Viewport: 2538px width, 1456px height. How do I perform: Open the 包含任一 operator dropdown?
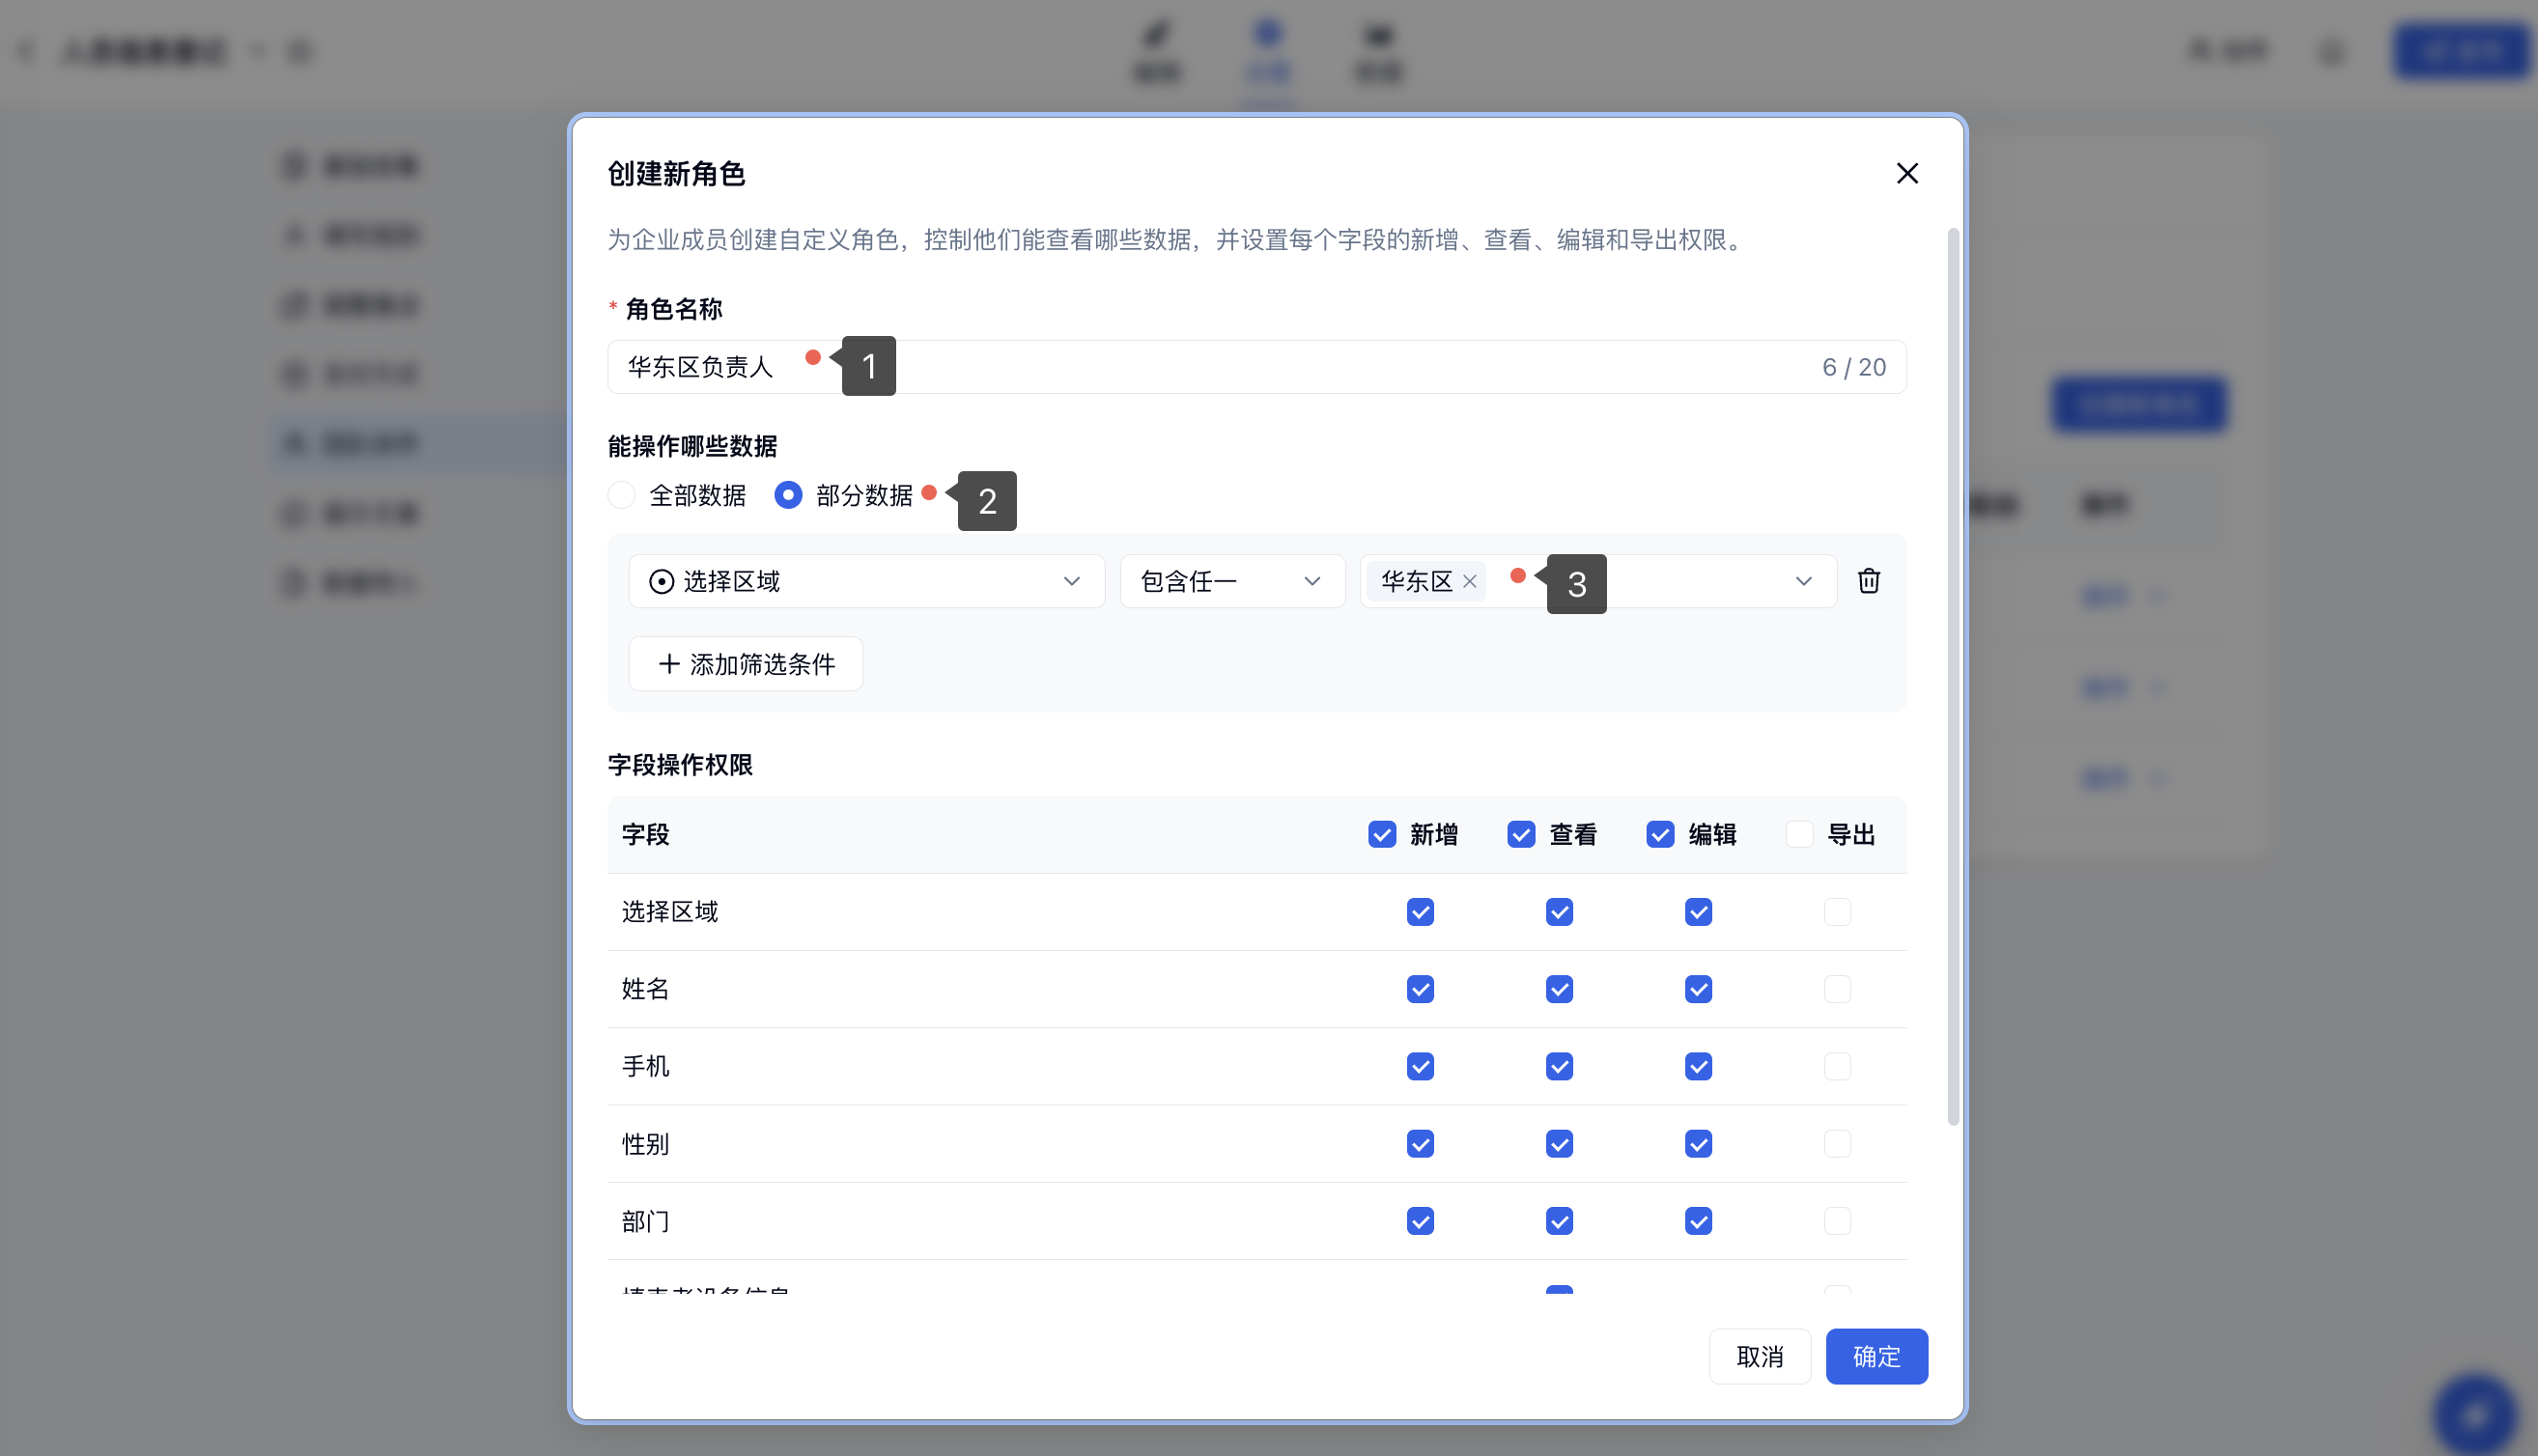pyautogui.click(x=1232, y=581)
